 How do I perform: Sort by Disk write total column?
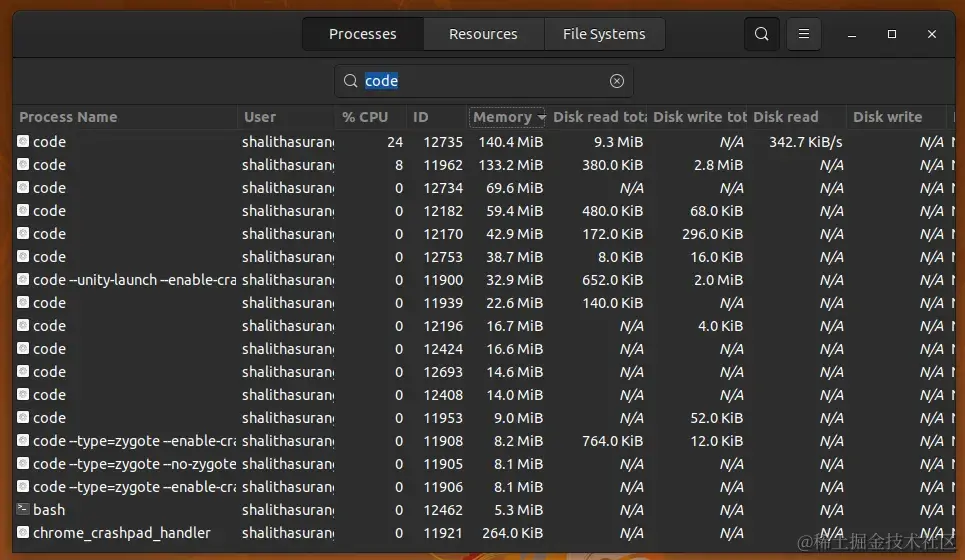[x=697, y=117]
